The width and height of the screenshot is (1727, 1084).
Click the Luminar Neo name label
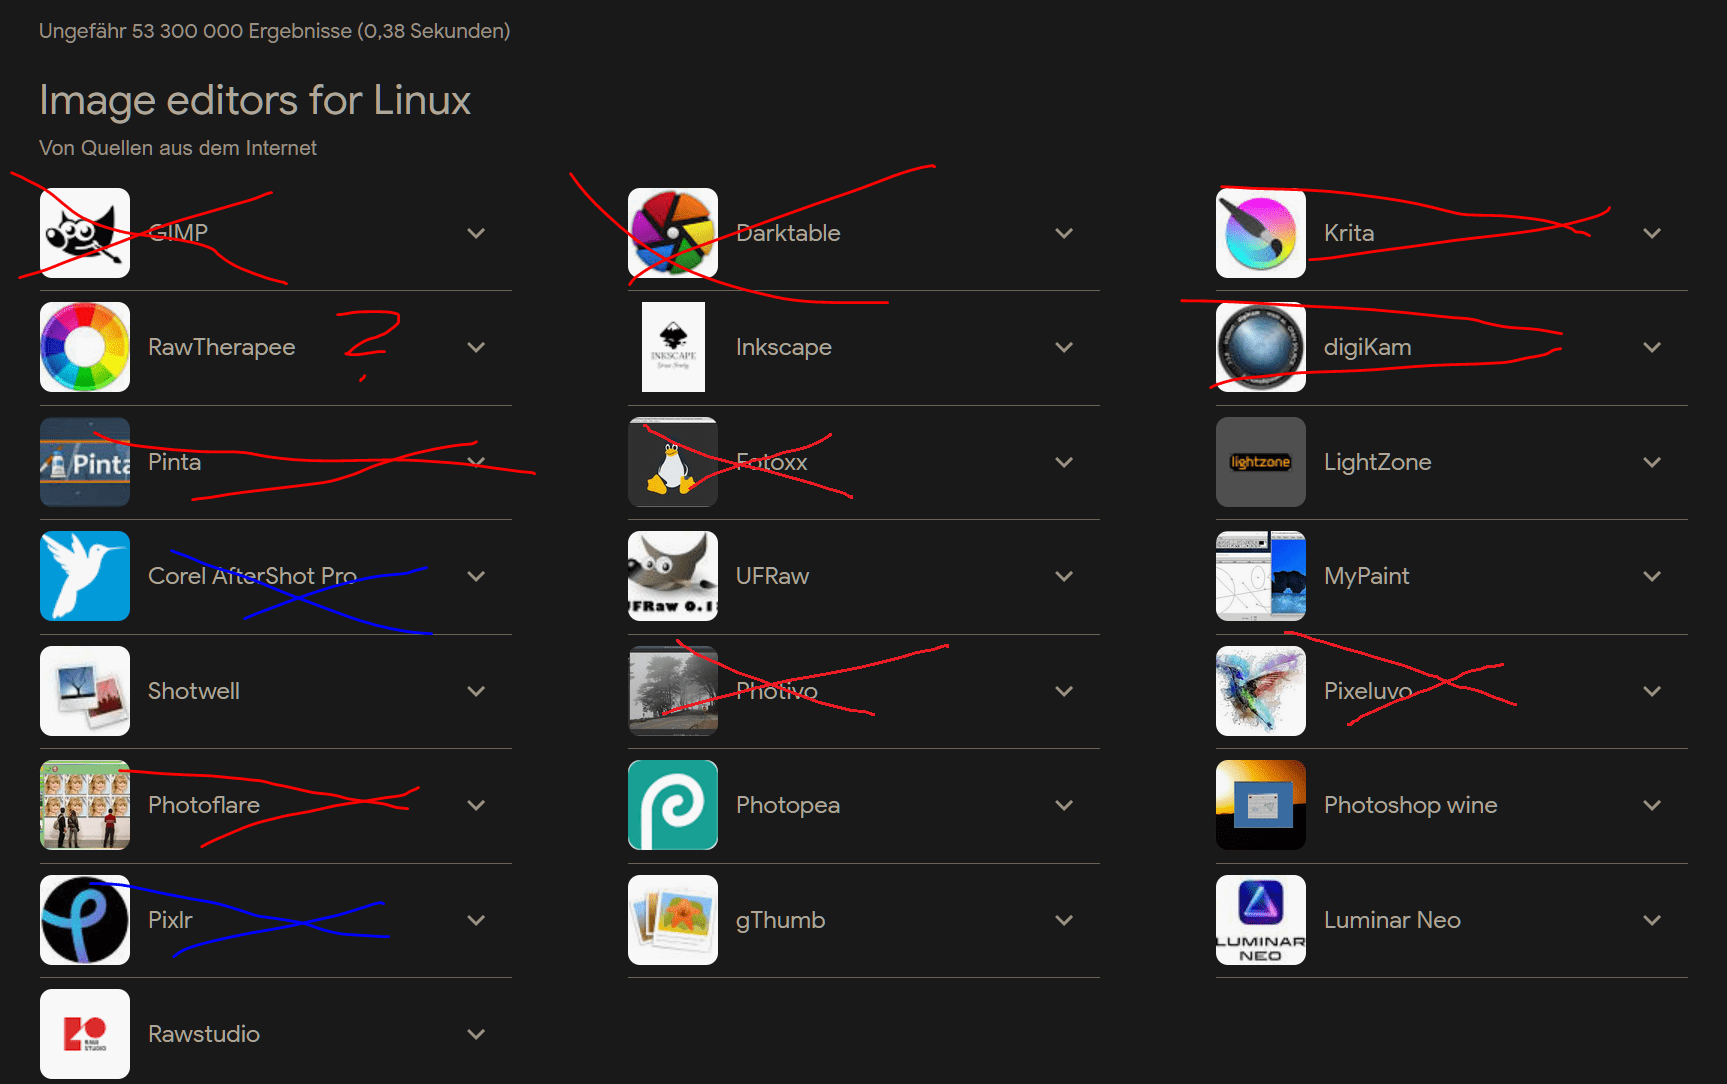pos(1393,920)
